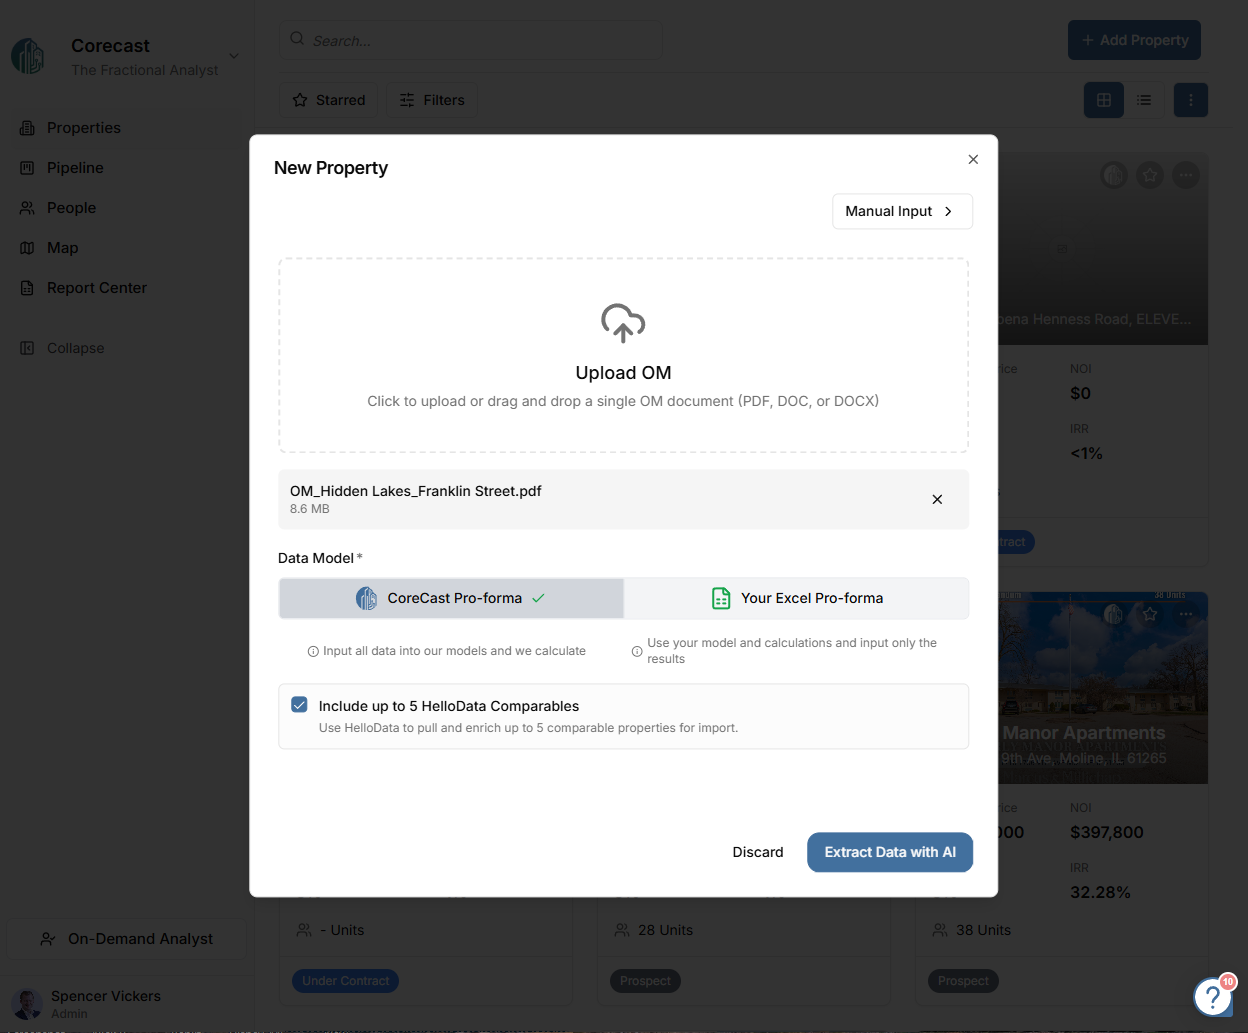Toggle the Starred filter
This screenshot has height=1033, width=1248.
(328, 100)
